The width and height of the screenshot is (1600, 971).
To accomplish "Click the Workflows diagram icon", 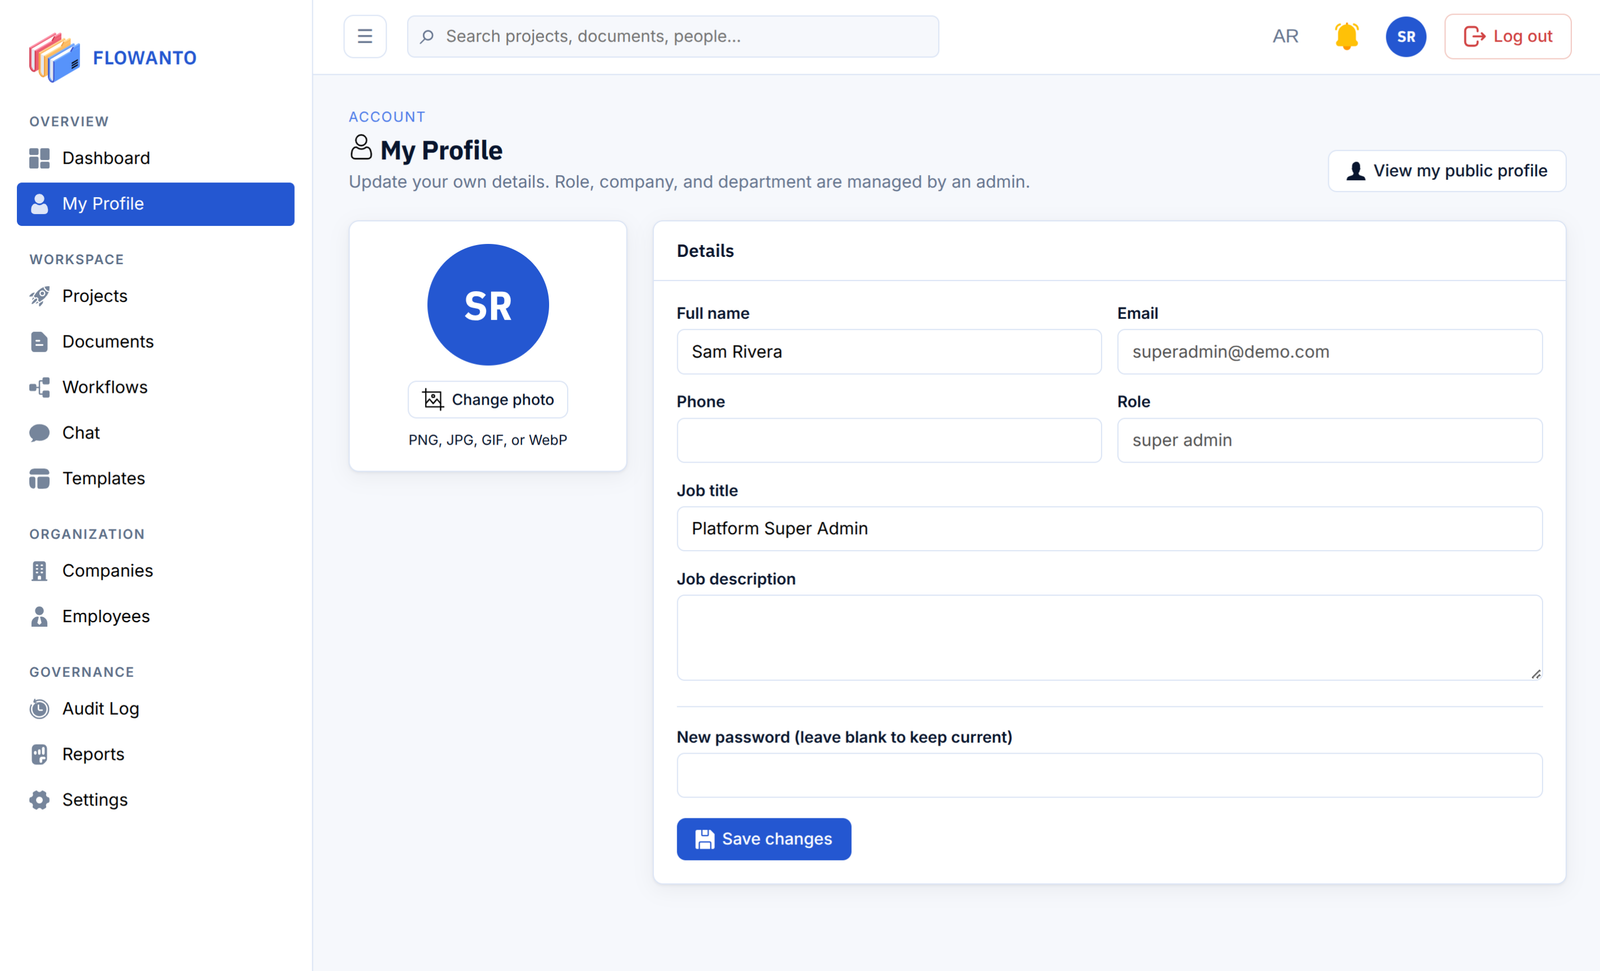I will [39, 387].
